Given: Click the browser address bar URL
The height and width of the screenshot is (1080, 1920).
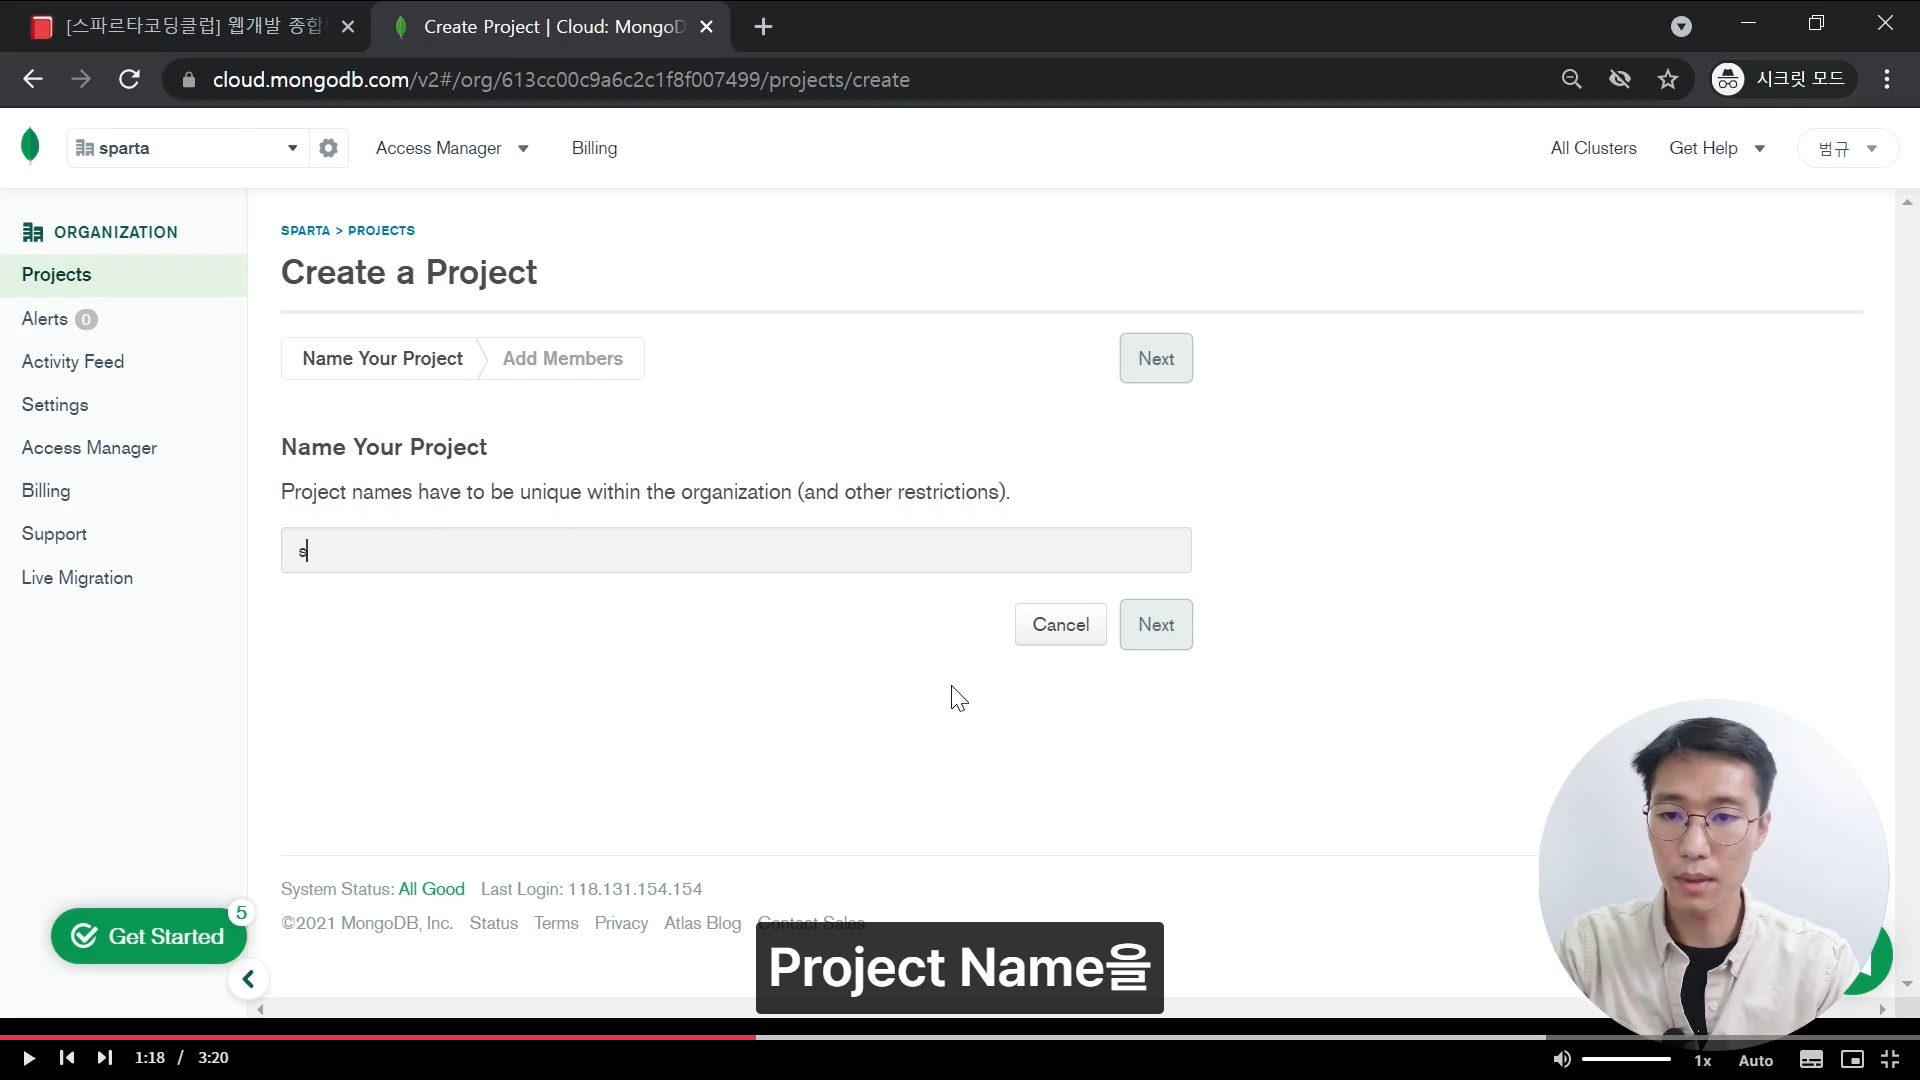Looking at the screenshot, I should [x=561, y=80].
